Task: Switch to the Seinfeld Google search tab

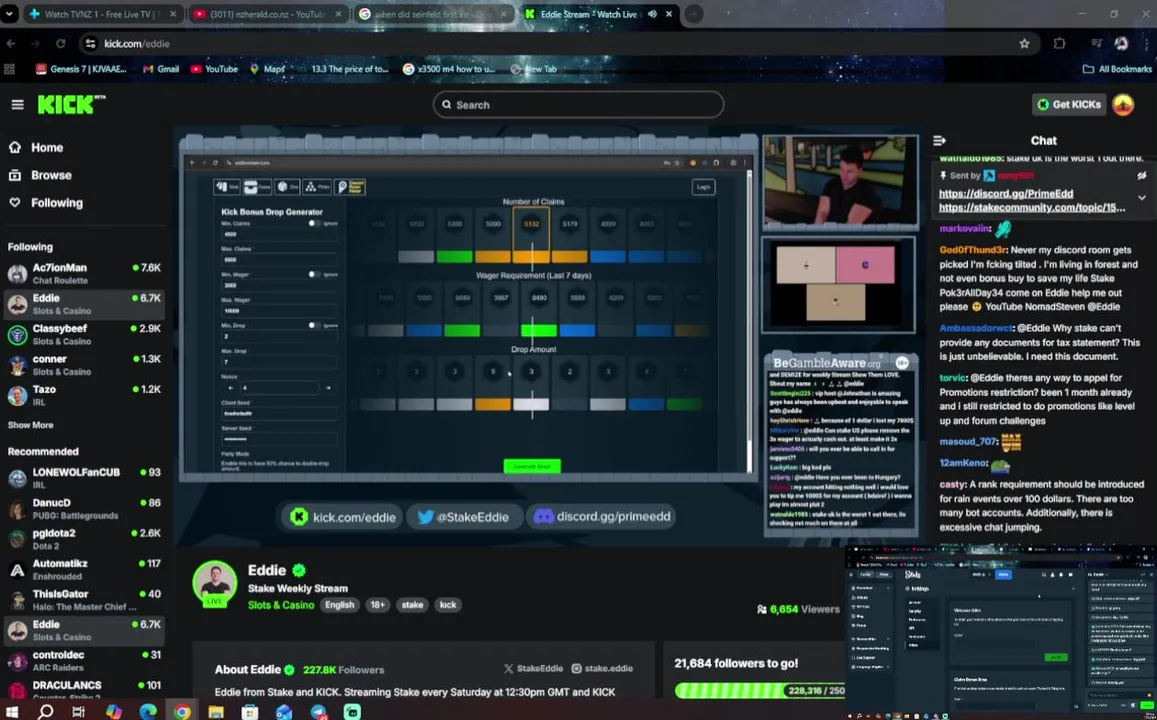Action: 434,14
